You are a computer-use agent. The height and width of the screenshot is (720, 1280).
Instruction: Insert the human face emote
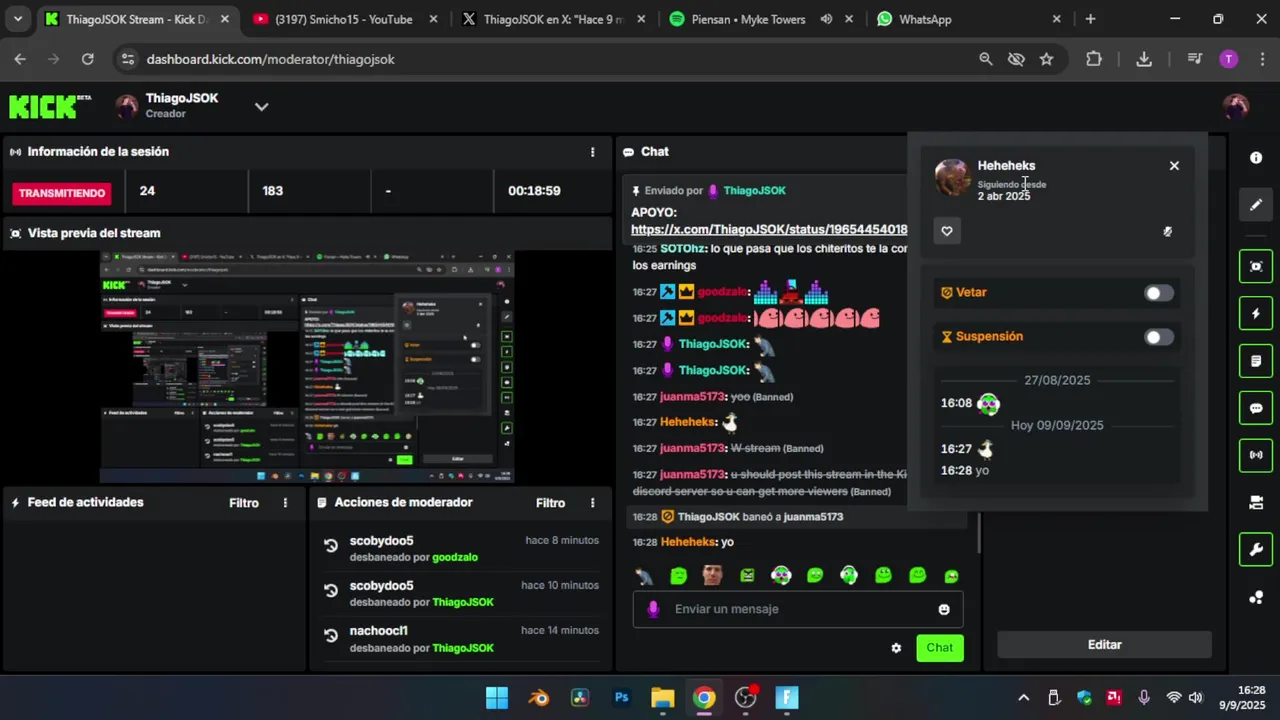pos(712,575)
